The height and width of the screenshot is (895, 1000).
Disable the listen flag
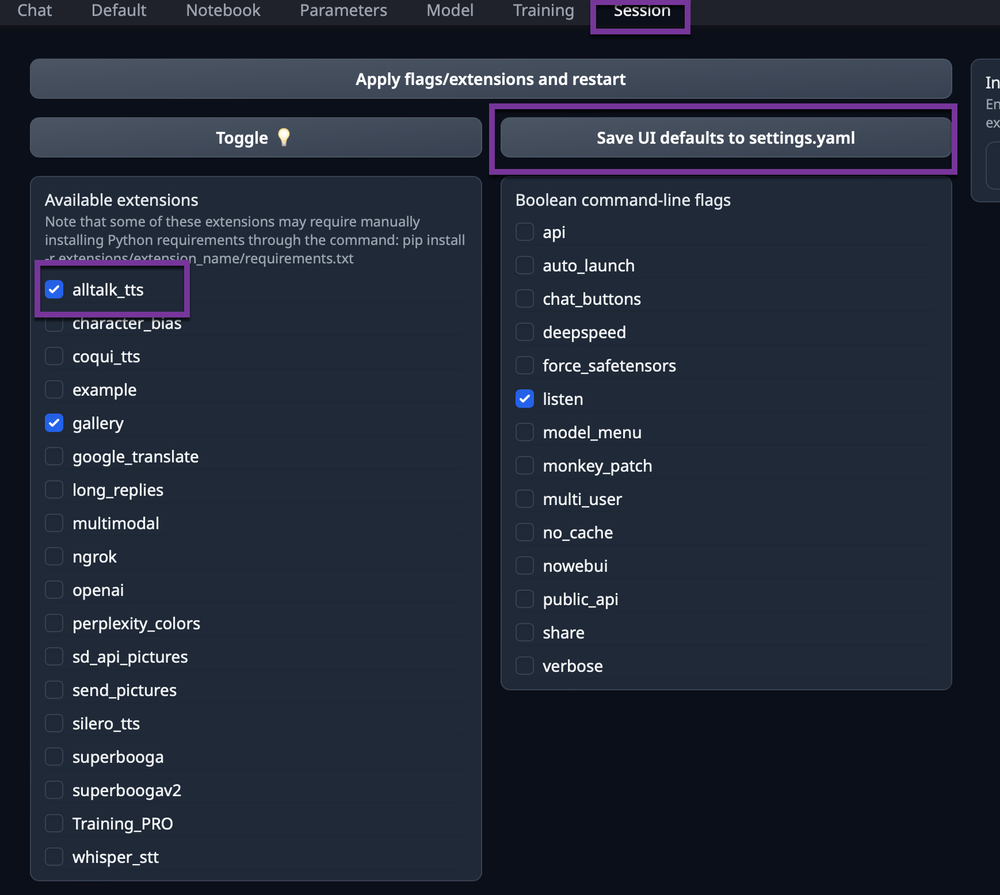[x=524, y=398]
